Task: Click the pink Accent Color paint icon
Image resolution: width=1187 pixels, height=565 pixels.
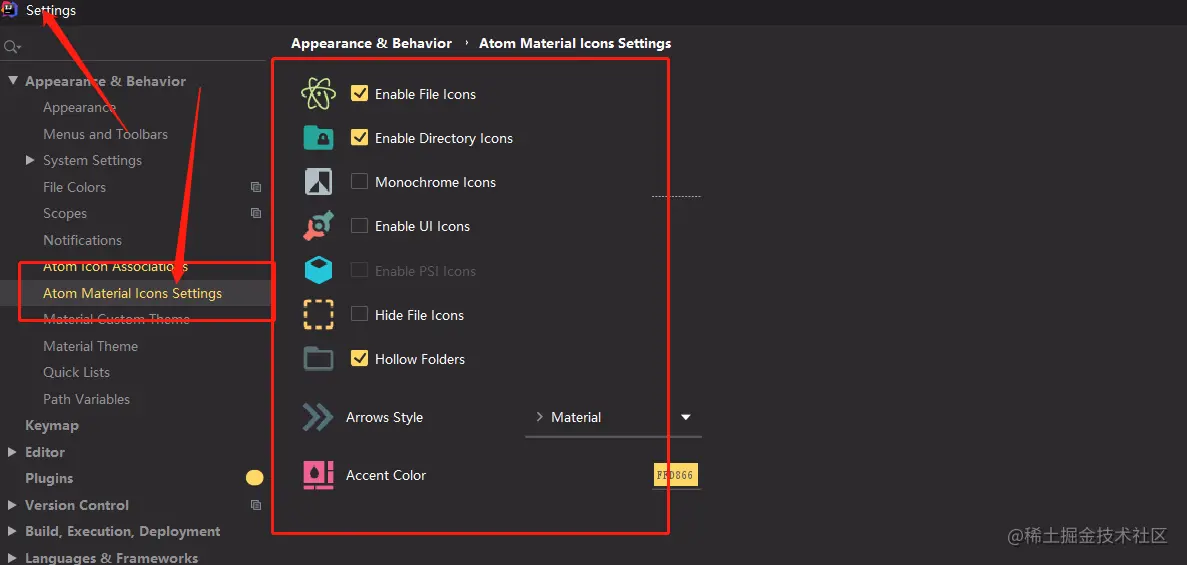Action: click(x=318, y=475)
